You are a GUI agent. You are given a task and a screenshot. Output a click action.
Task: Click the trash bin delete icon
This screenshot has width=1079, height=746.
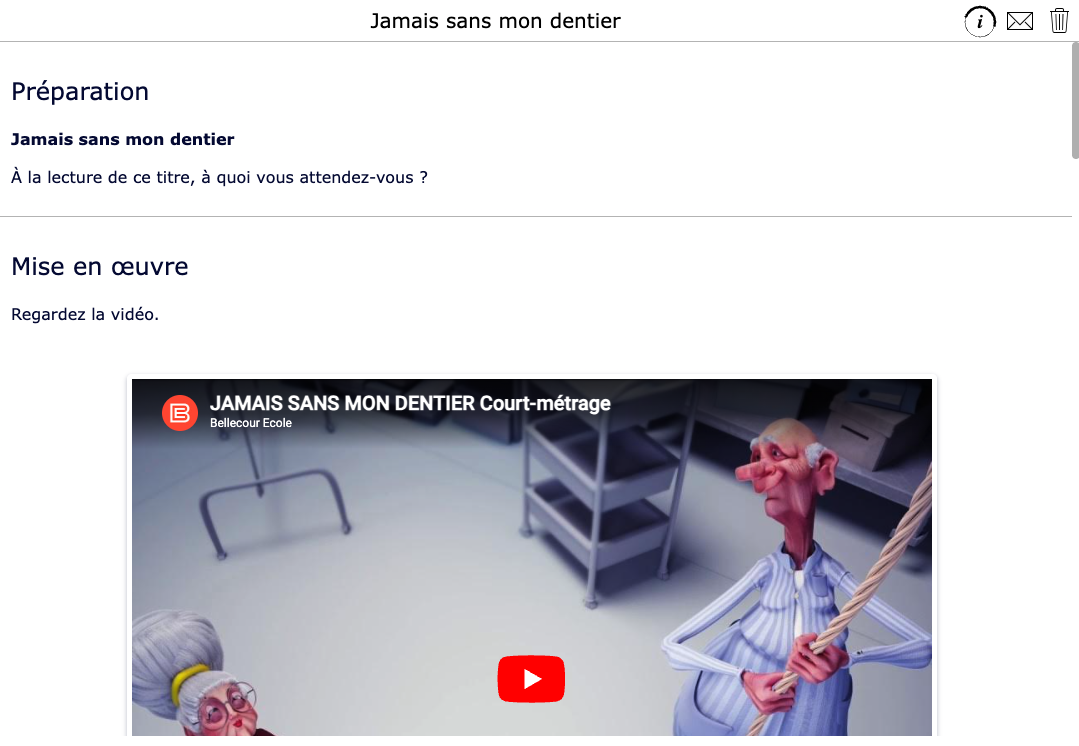tap(1059, 21)
